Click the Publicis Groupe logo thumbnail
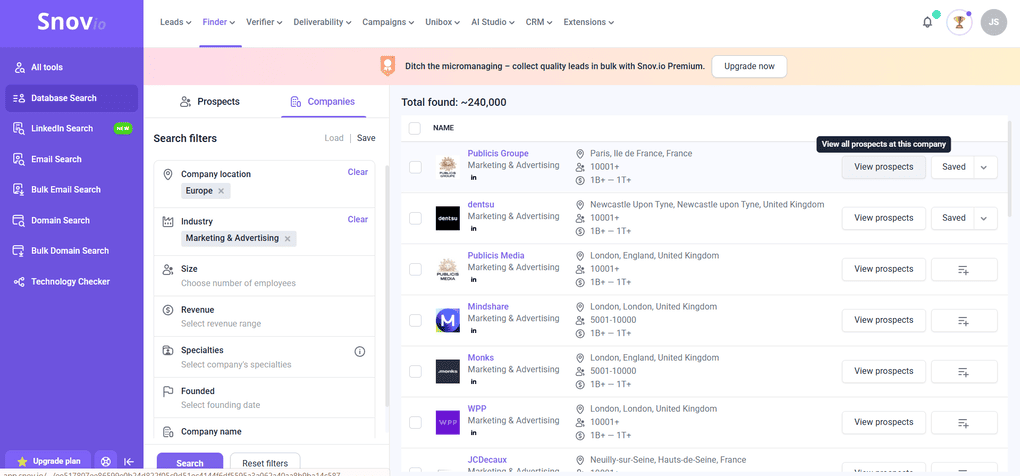Viewport: 1020px width, 476px height. [448, 166]
